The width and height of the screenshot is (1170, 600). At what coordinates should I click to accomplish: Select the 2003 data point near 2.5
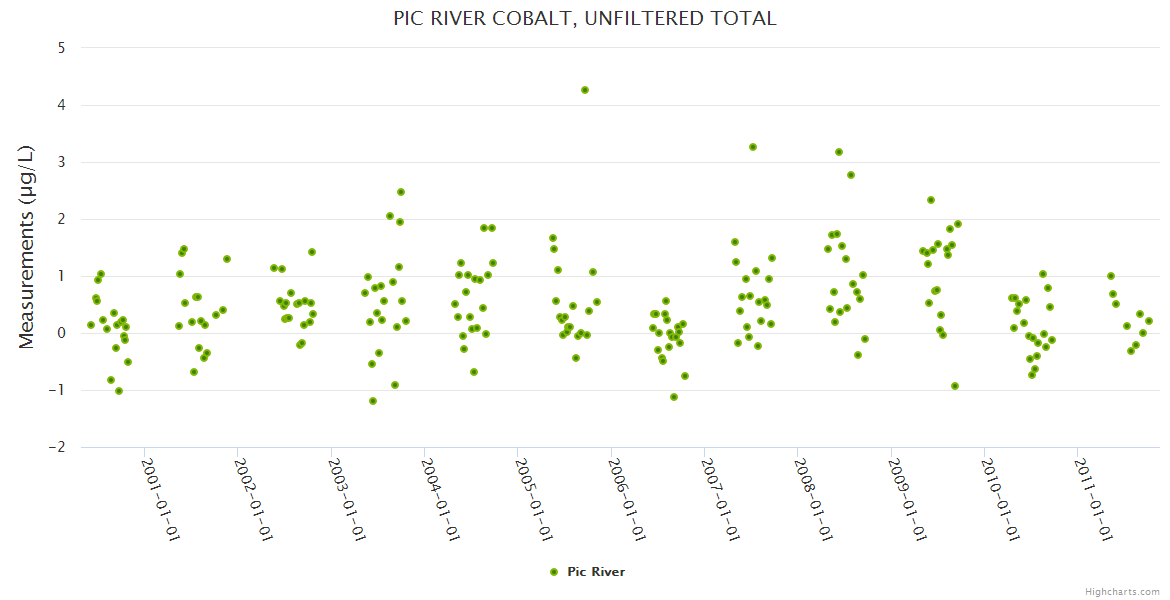click(401, 192)
